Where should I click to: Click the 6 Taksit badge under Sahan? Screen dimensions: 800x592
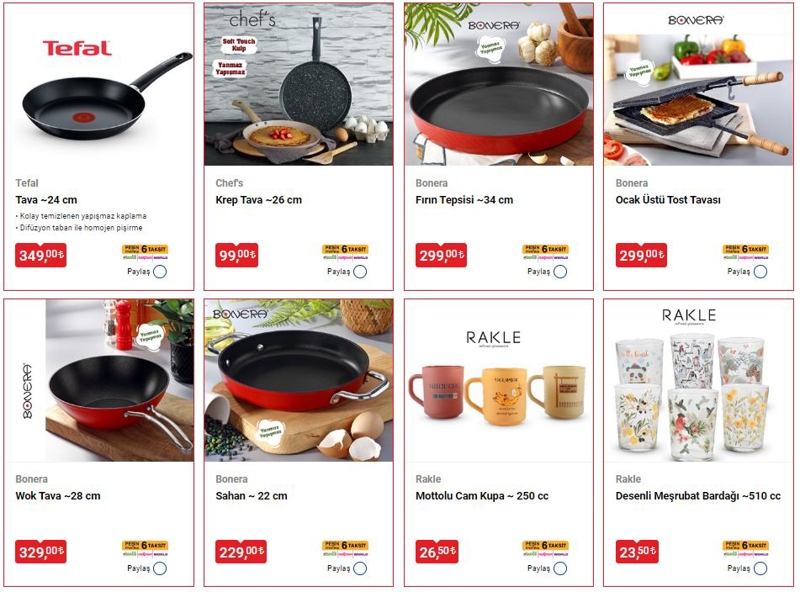click(345, 546)
